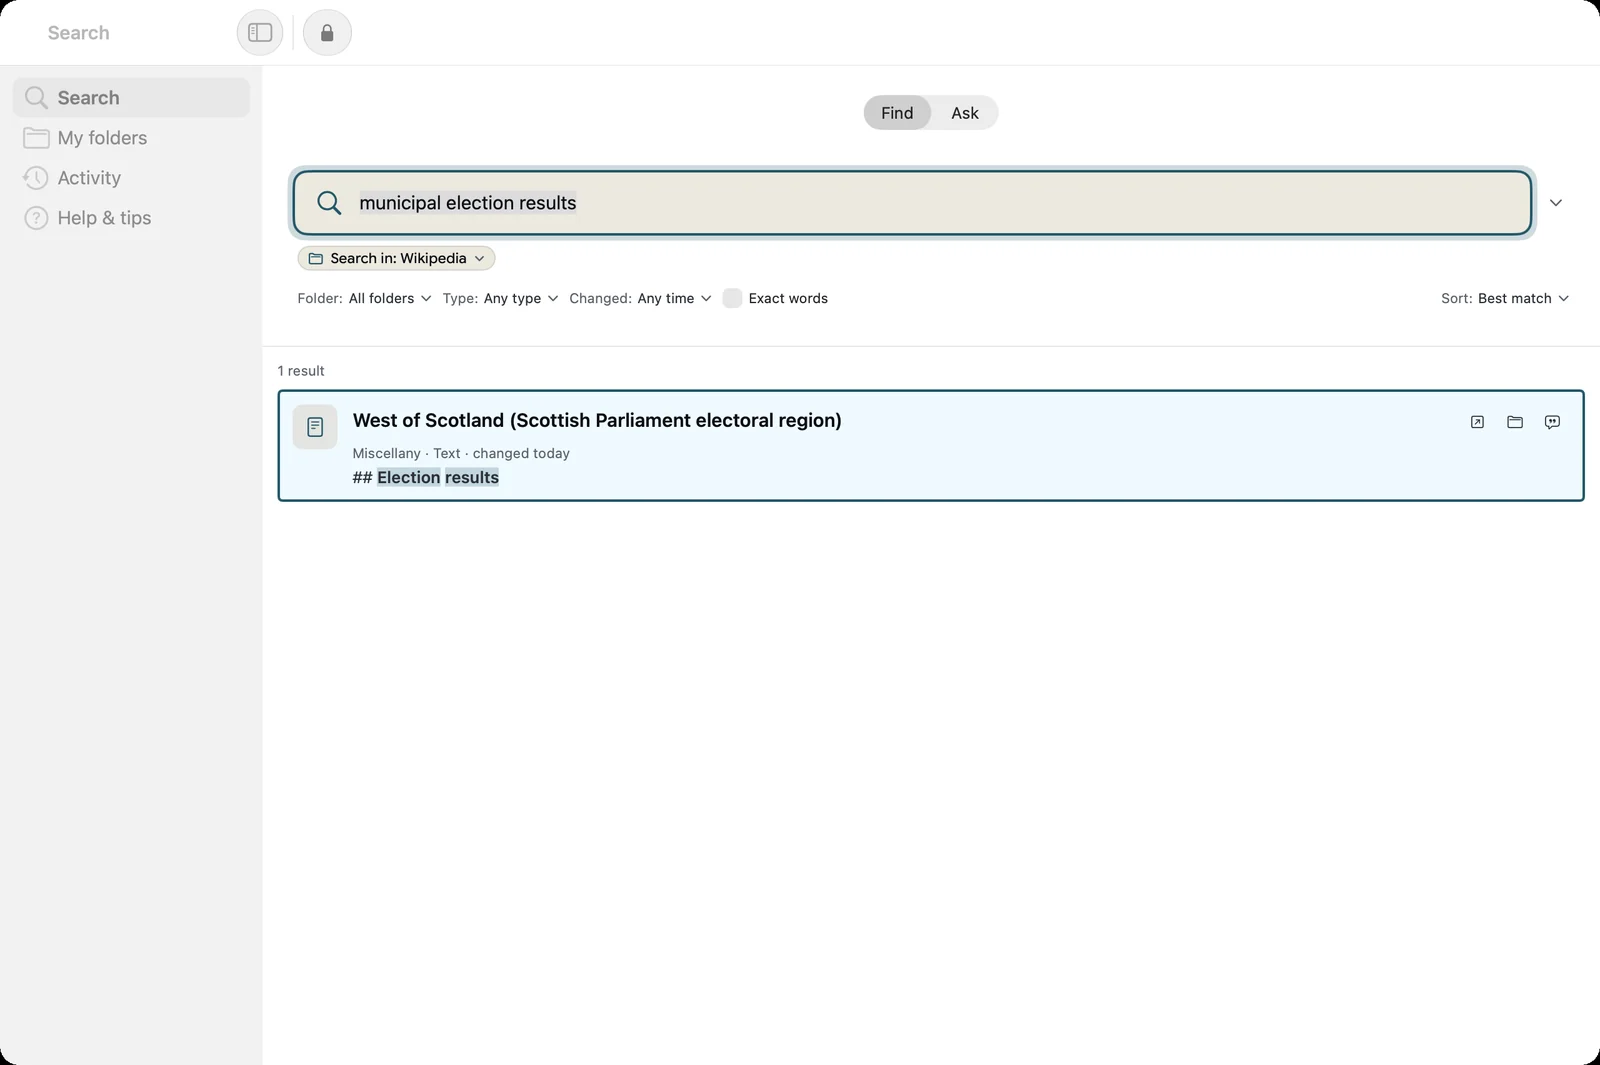Open the Folder: All folders filter

pos(364,298)
